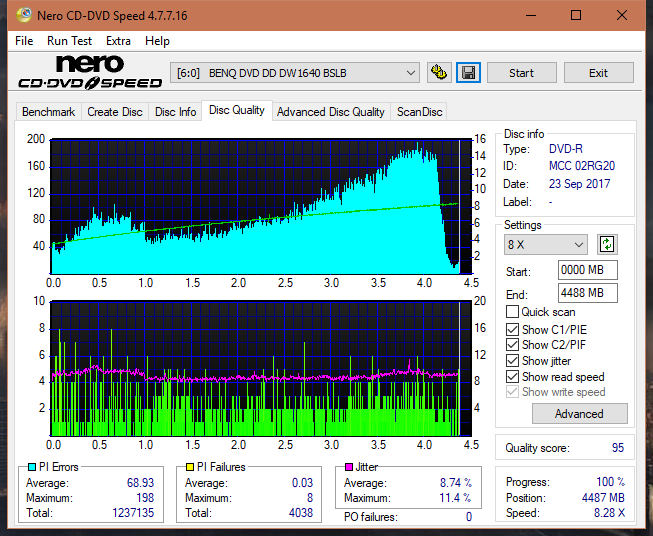This screenshot has height=536, width=653.
Task: Disable Show C1/PIE checkbox
Action: tap(512, 329)
